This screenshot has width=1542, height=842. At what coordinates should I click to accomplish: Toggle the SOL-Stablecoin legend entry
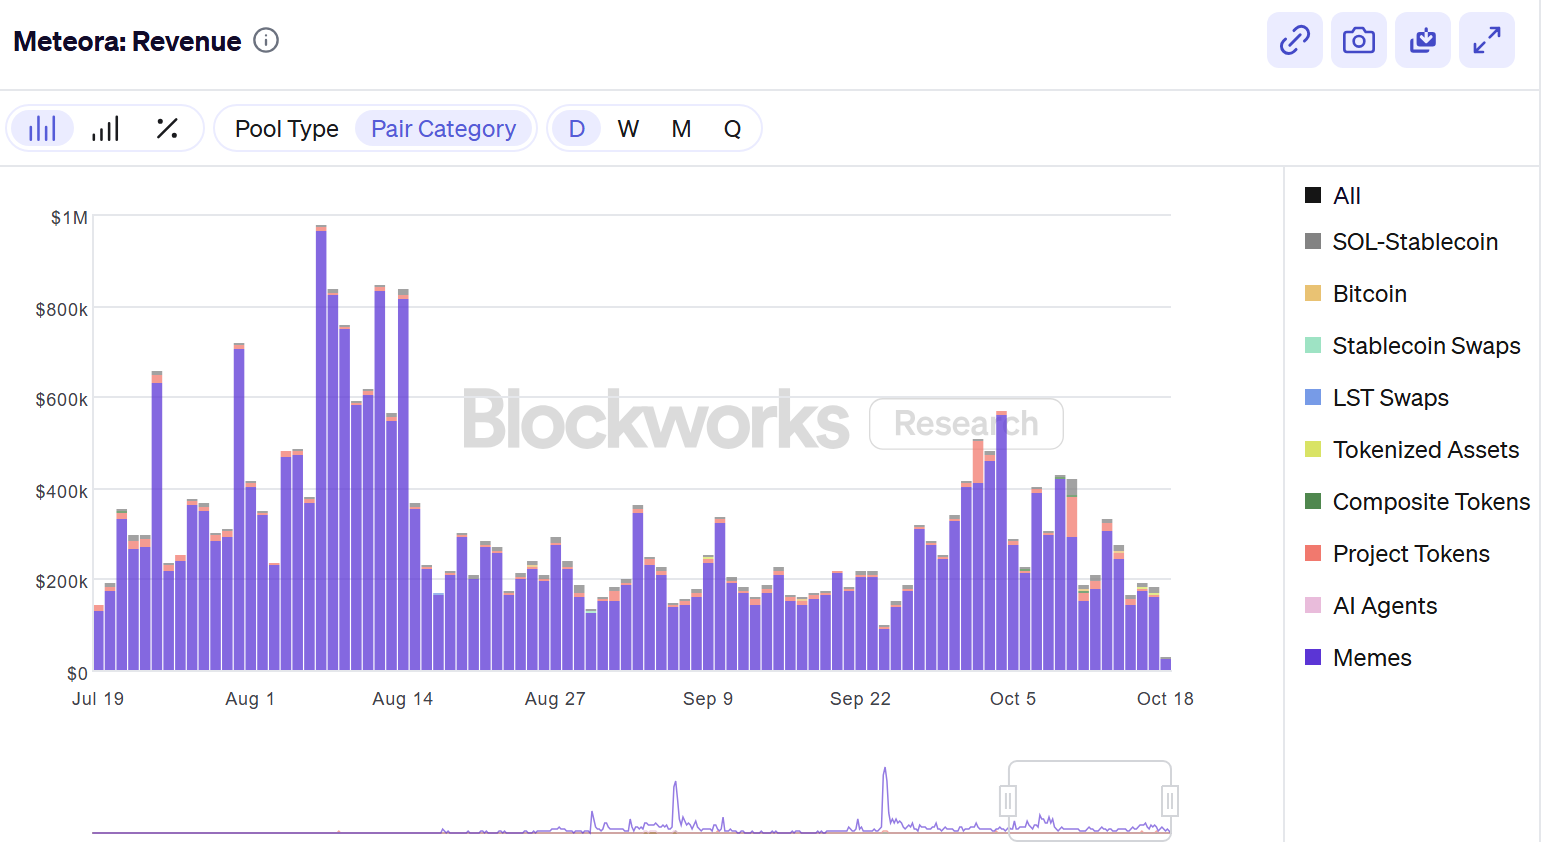click(1414, 242)
